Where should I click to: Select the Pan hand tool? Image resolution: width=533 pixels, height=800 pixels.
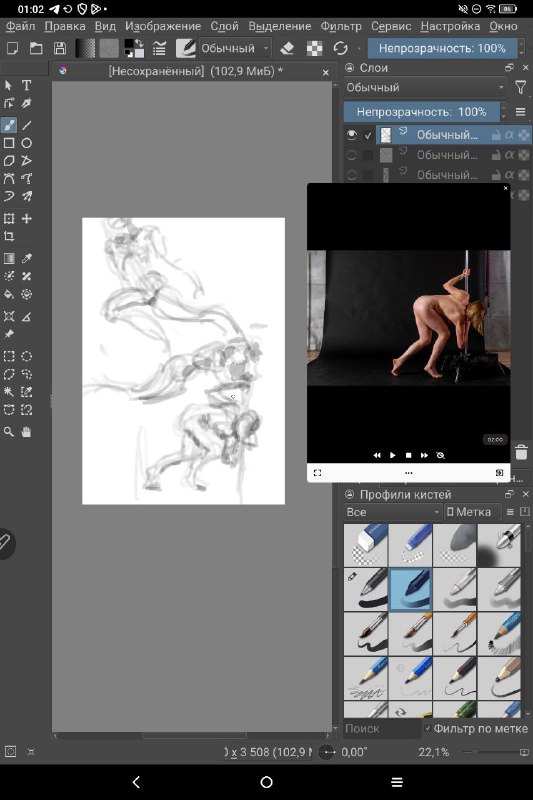click(27, 432)
